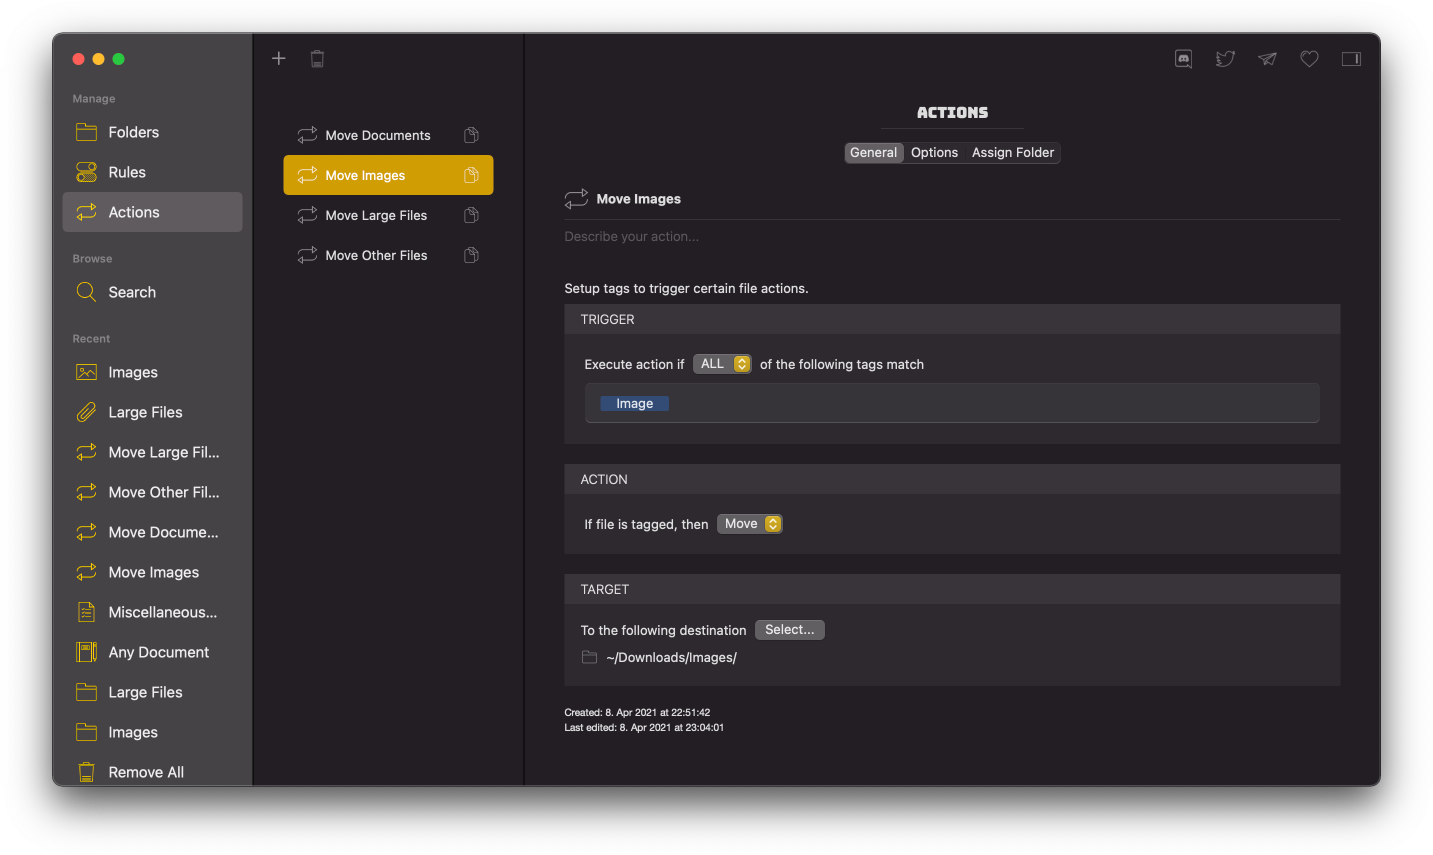Open Rules in the sidebar
The width and height of the screenshot is (1433, 855).
[x=127, y=172]
